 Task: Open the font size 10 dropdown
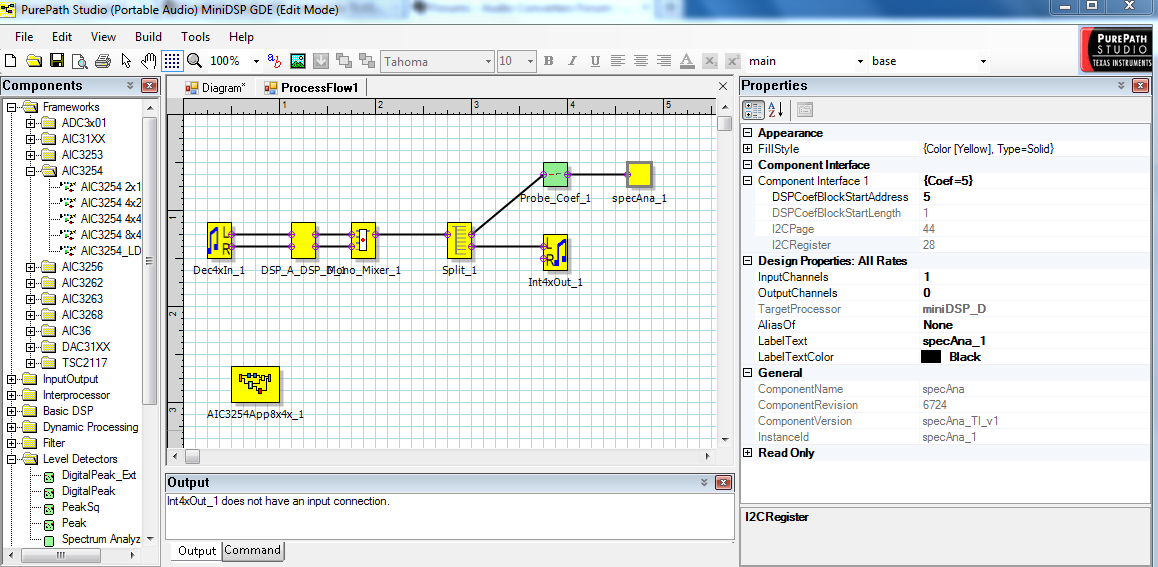pyautogui.click(x=530, y=61)
